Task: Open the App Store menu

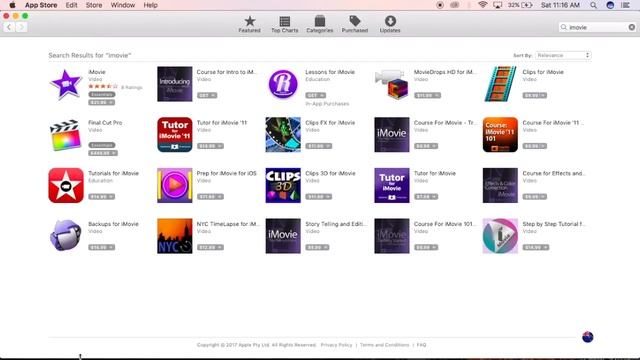Action: click(41, 5)
